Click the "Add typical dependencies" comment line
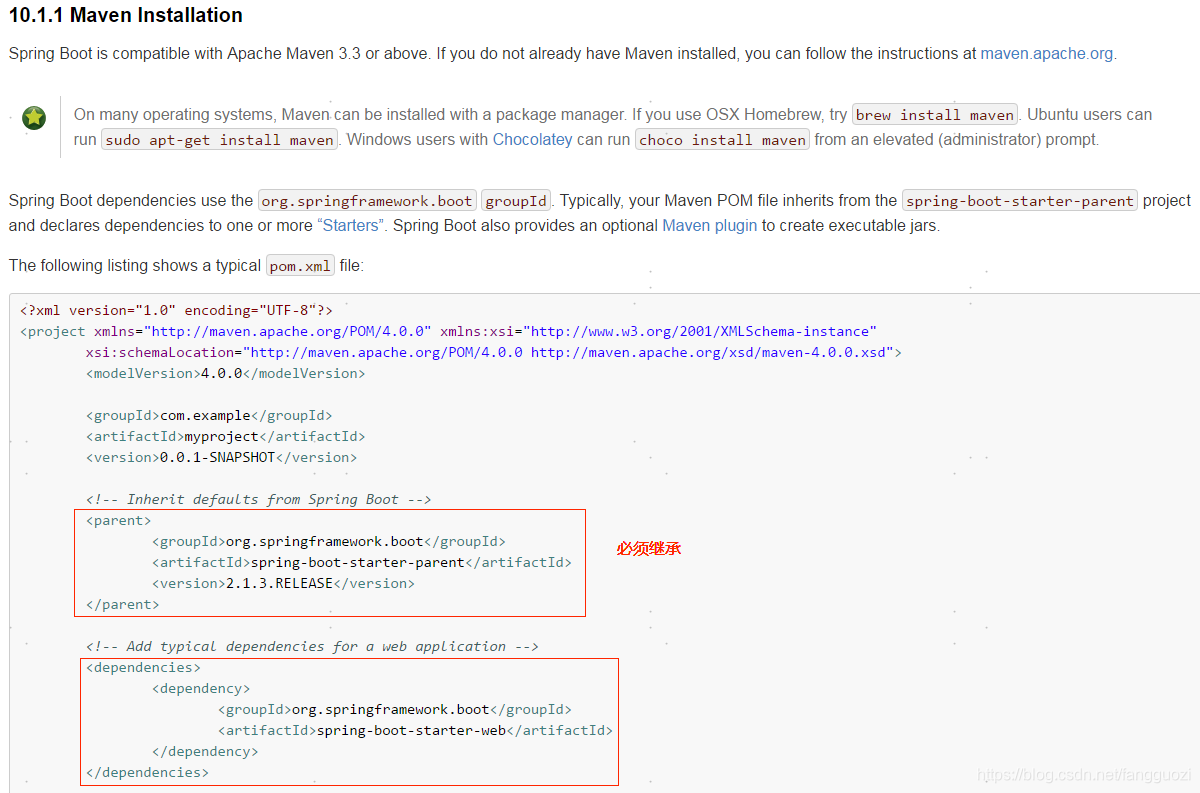This screenshot has height=793, width=1200. (x=312, y=646)
